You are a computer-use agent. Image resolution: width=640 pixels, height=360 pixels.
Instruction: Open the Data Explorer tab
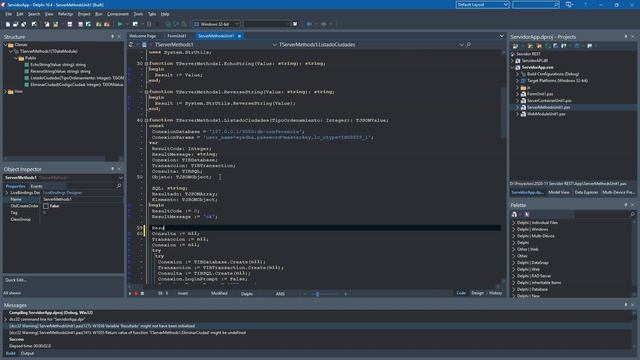point(586,192)
